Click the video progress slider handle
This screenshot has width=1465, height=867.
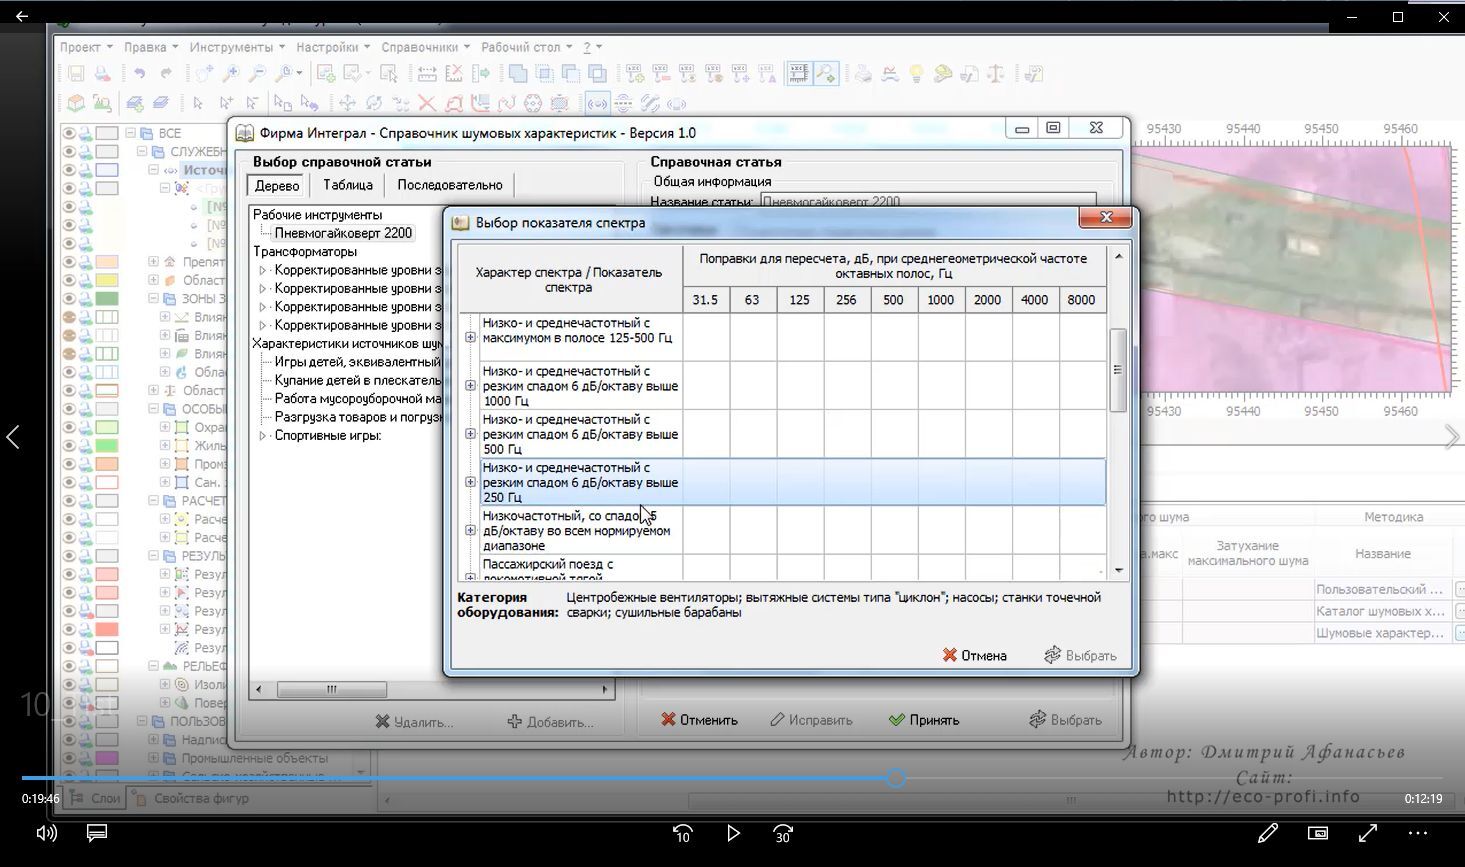point(896,778)
